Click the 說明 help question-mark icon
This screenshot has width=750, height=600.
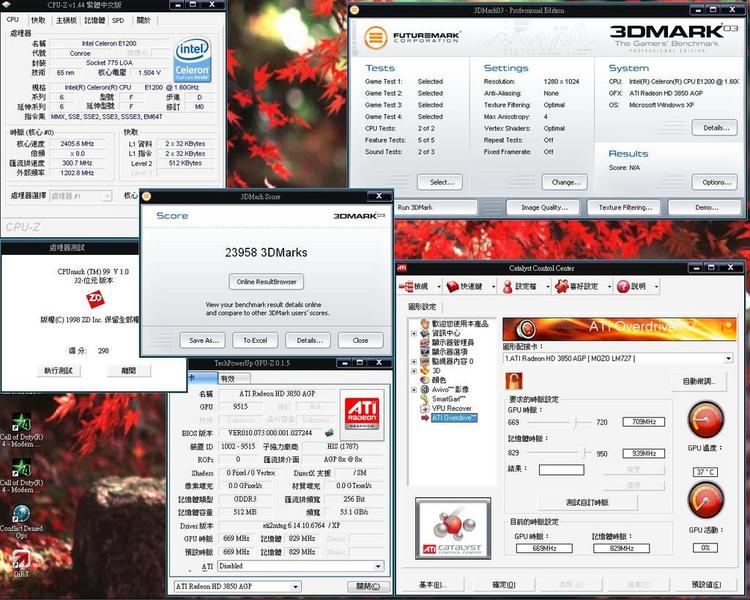tap(623, 286)
